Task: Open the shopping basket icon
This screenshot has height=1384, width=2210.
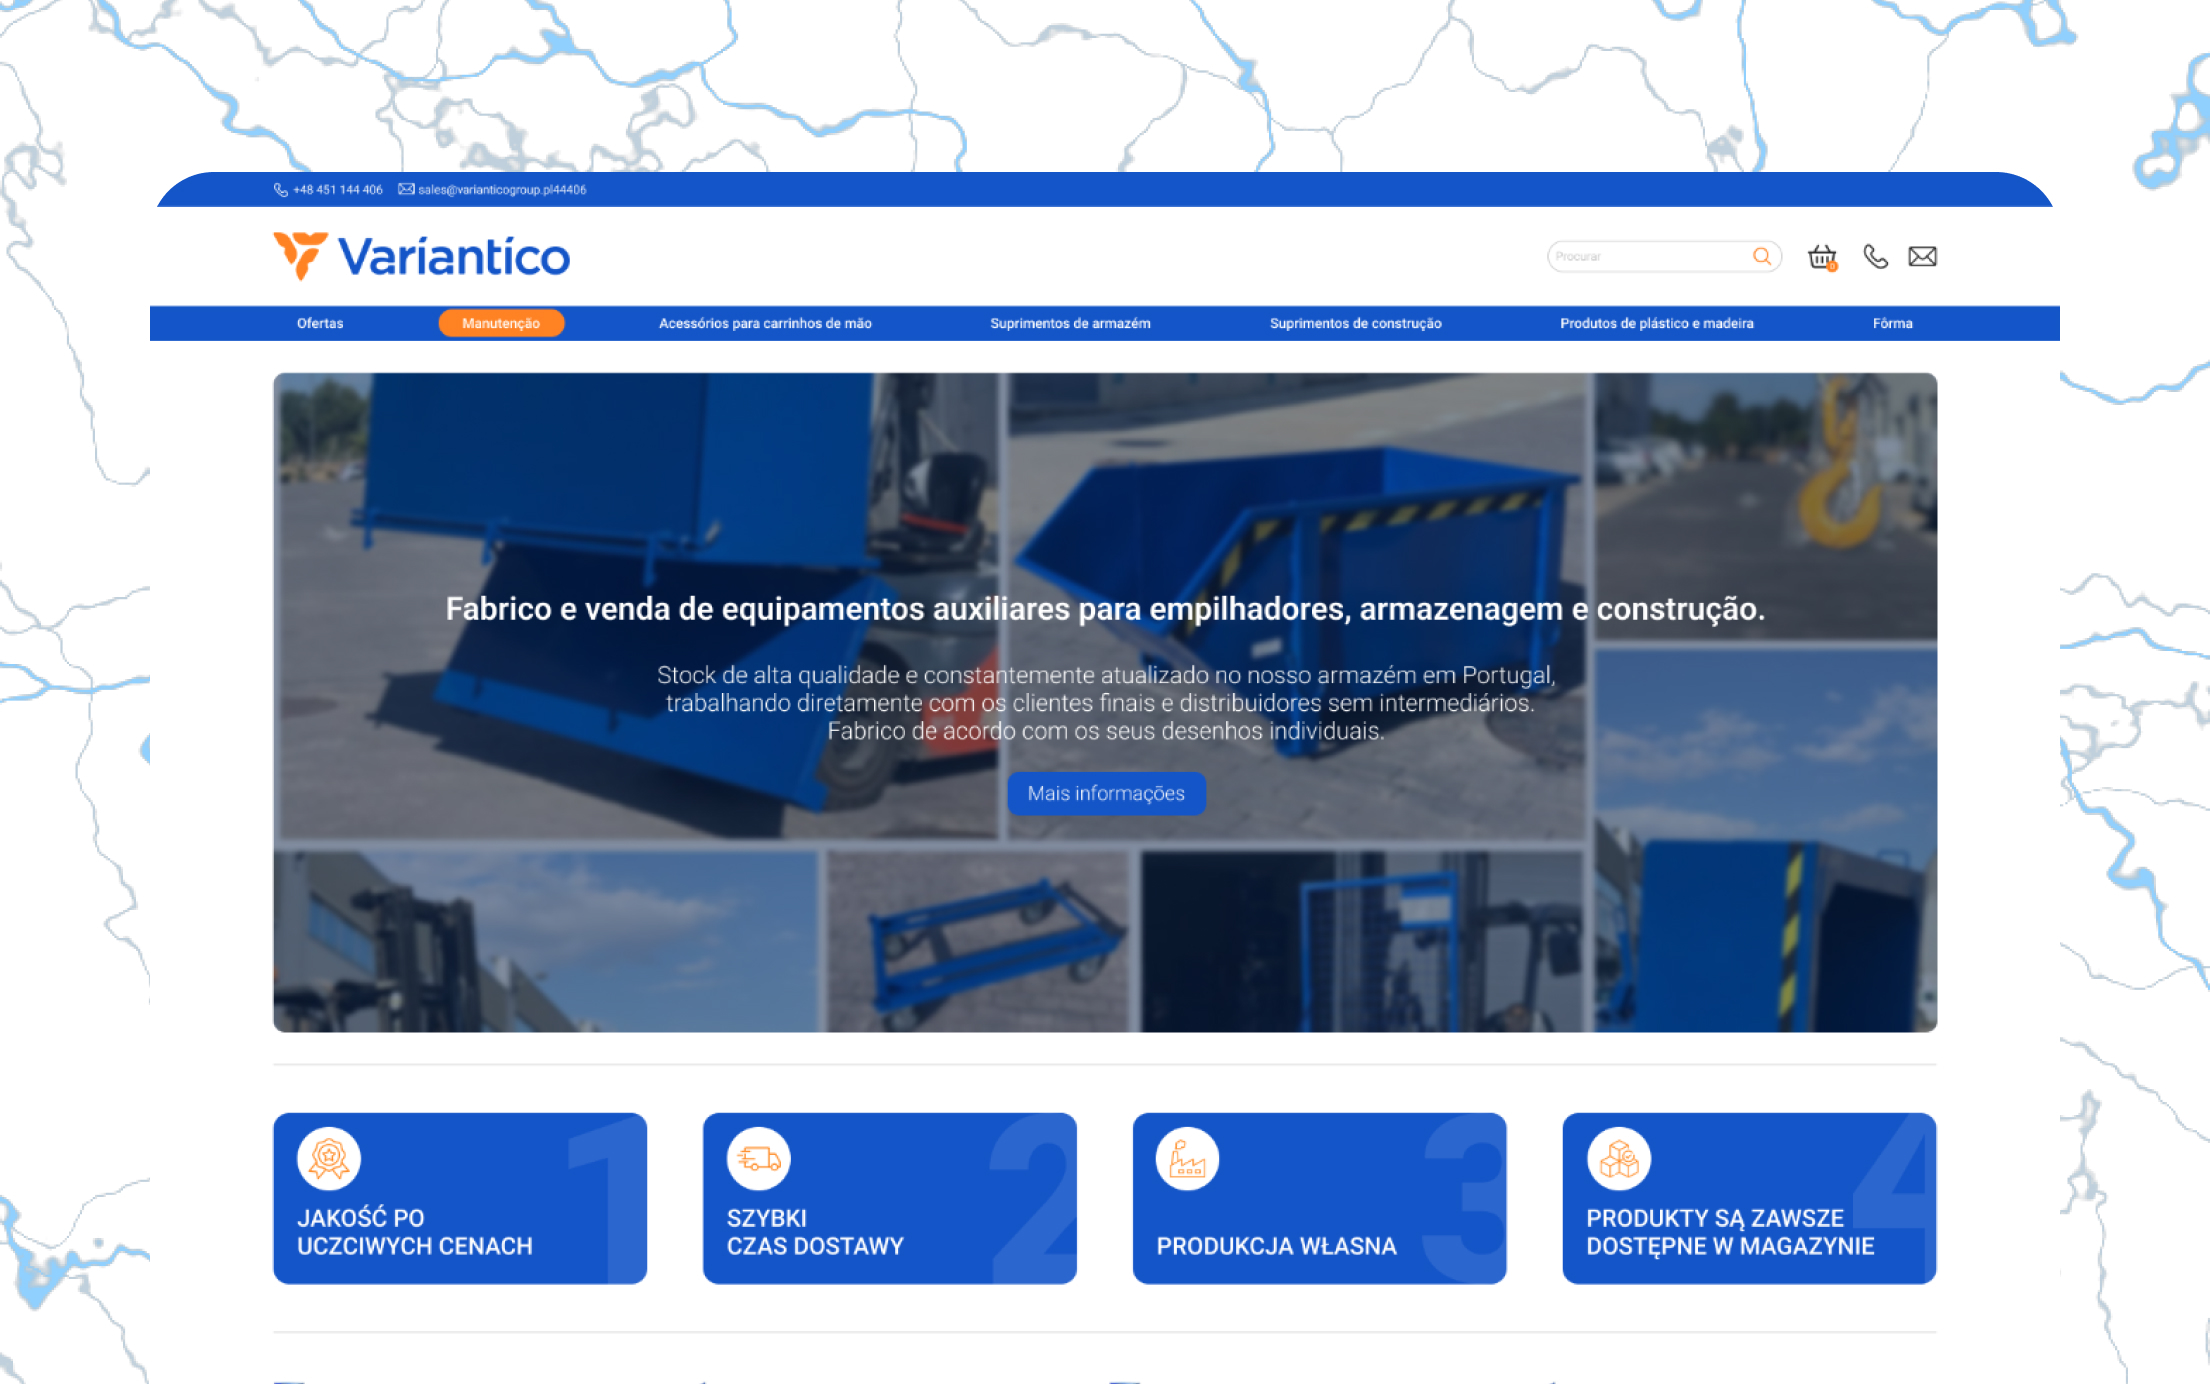Action: pos(1822,257)
